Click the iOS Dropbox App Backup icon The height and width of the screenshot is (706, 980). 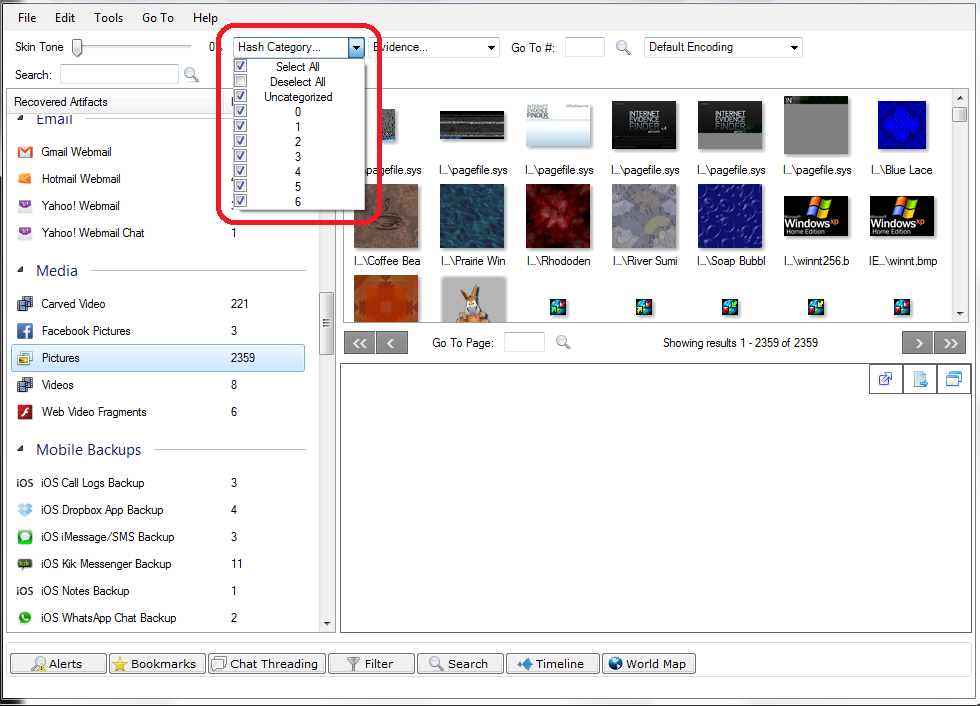pyautogui.click(x=25, y=510)
